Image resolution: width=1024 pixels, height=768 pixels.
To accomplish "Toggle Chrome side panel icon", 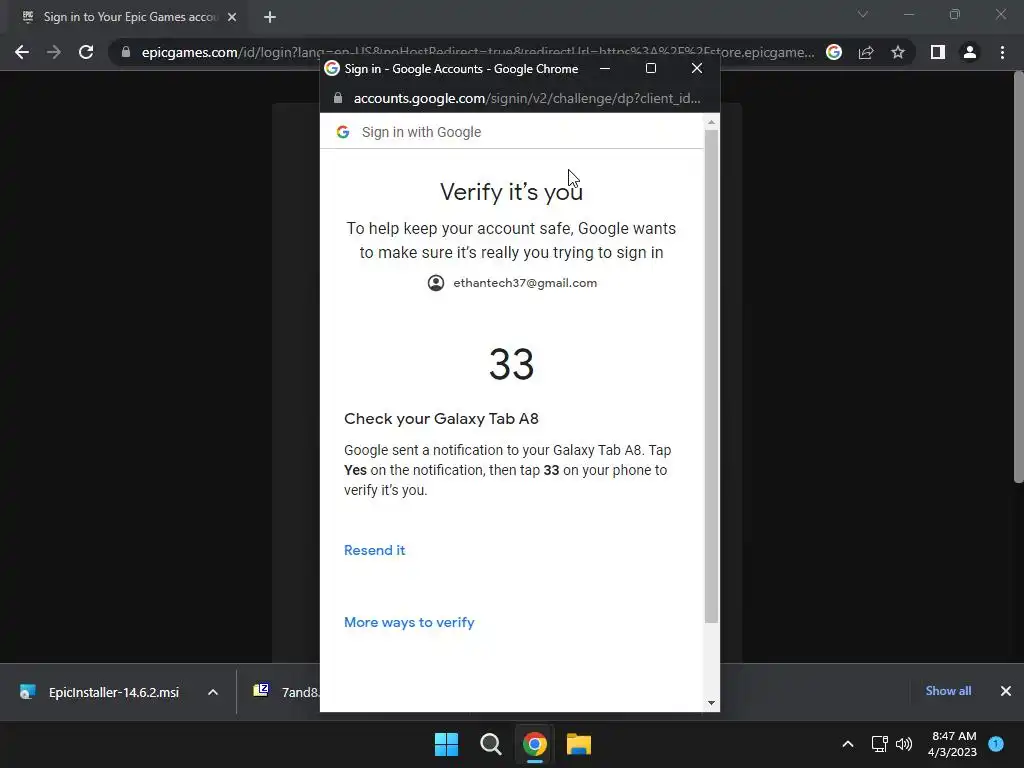I will point(938,52).
